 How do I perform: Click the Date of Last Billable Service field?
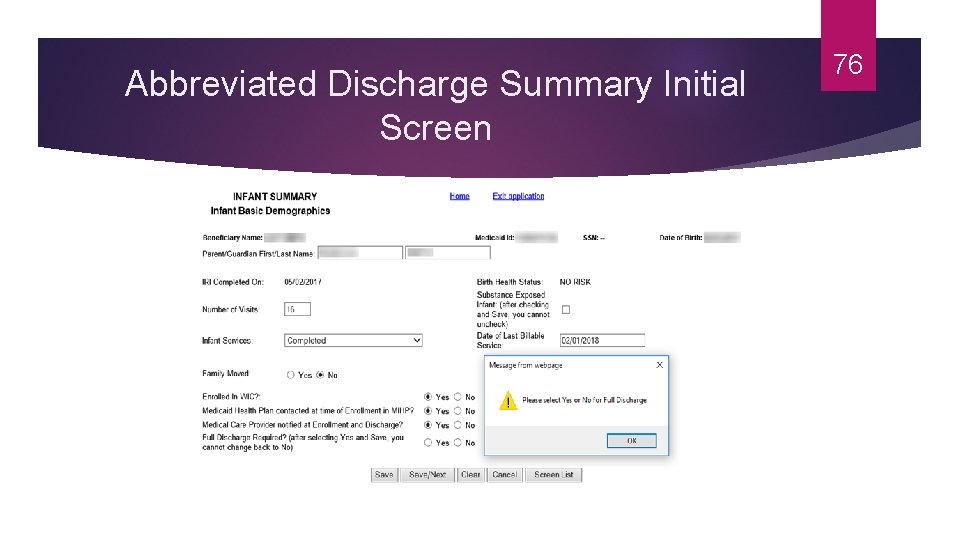coord(602,340)
